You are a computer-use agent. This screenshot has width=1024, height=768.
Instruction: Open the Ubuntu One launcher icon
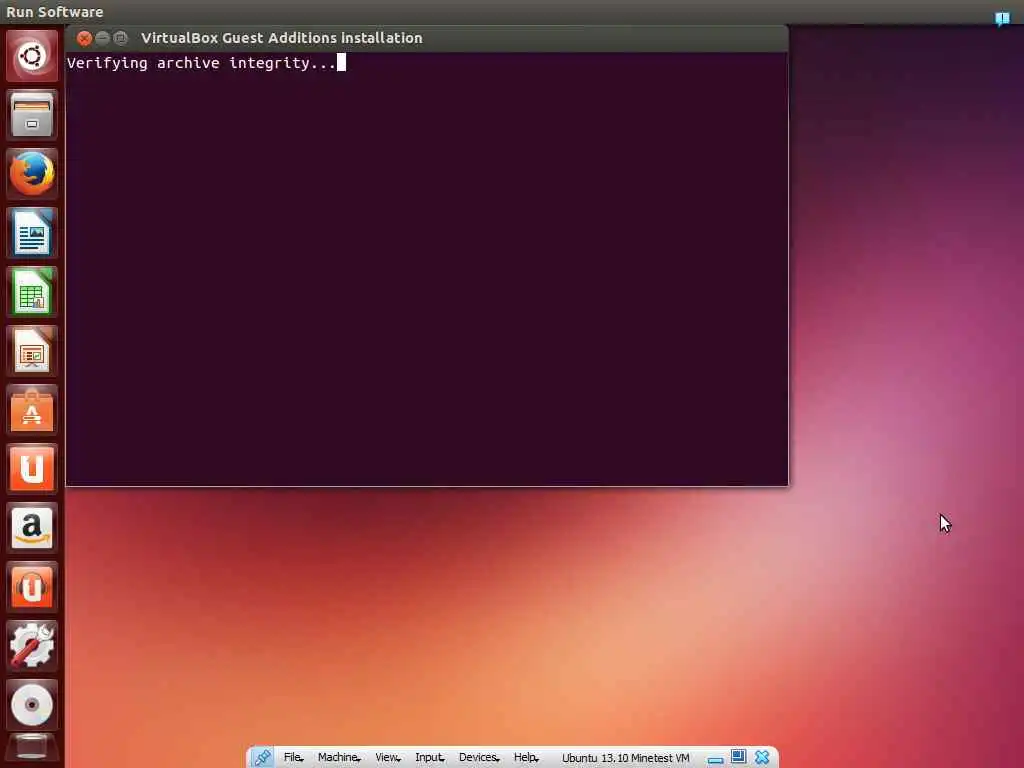point(32,469)
